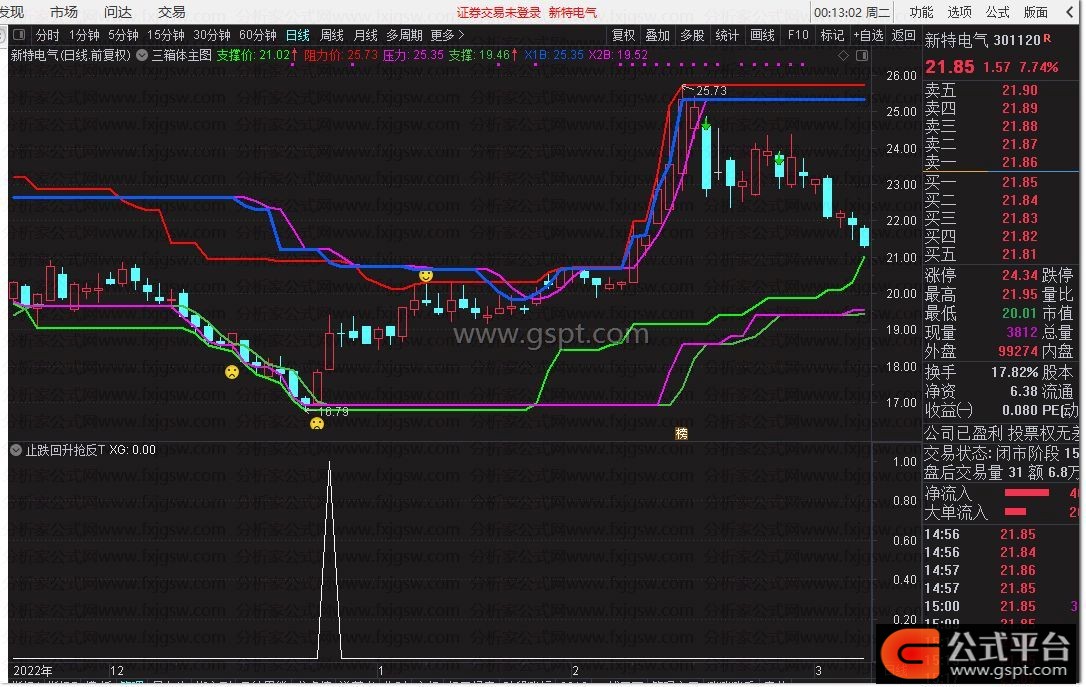The image size is (1086, 687).
Task: Open the 版面 menu
Action: (x=1036, y=12)
